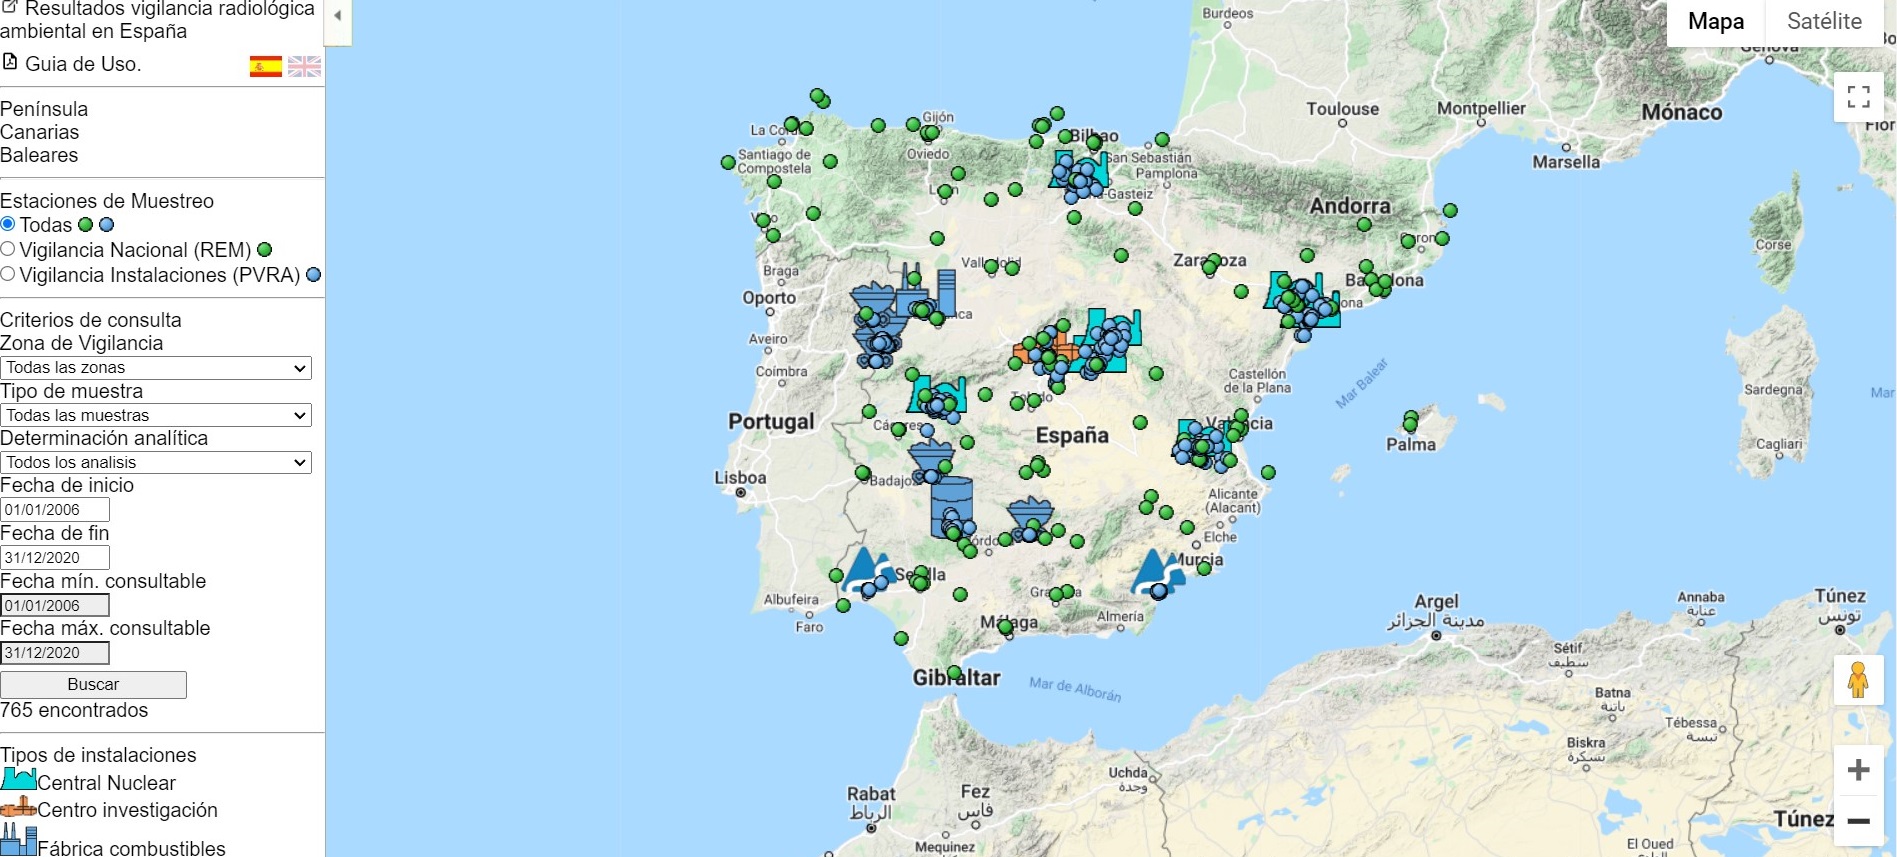Switch language using the Spanish flag icon
Viewport: 1897px width, 857px height.
(265, 67)
